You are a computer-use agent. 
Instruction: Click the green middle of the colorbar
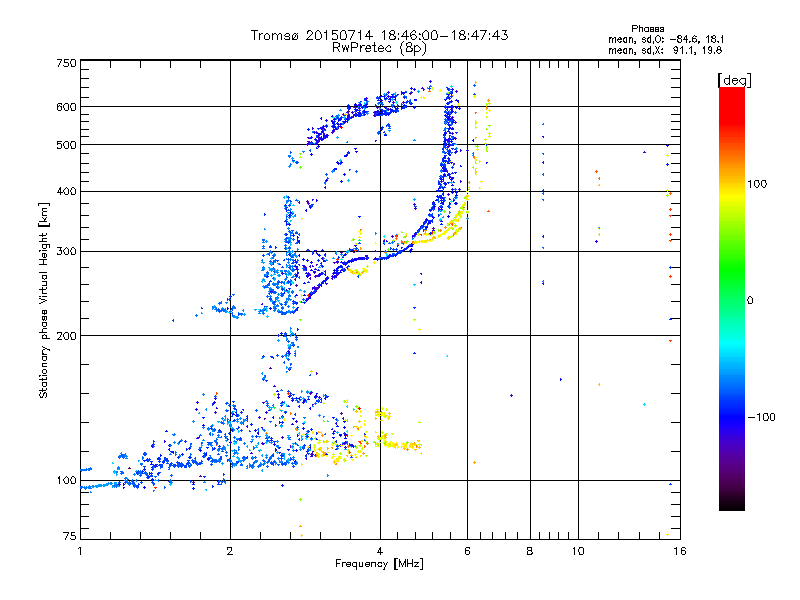point(732,270)
